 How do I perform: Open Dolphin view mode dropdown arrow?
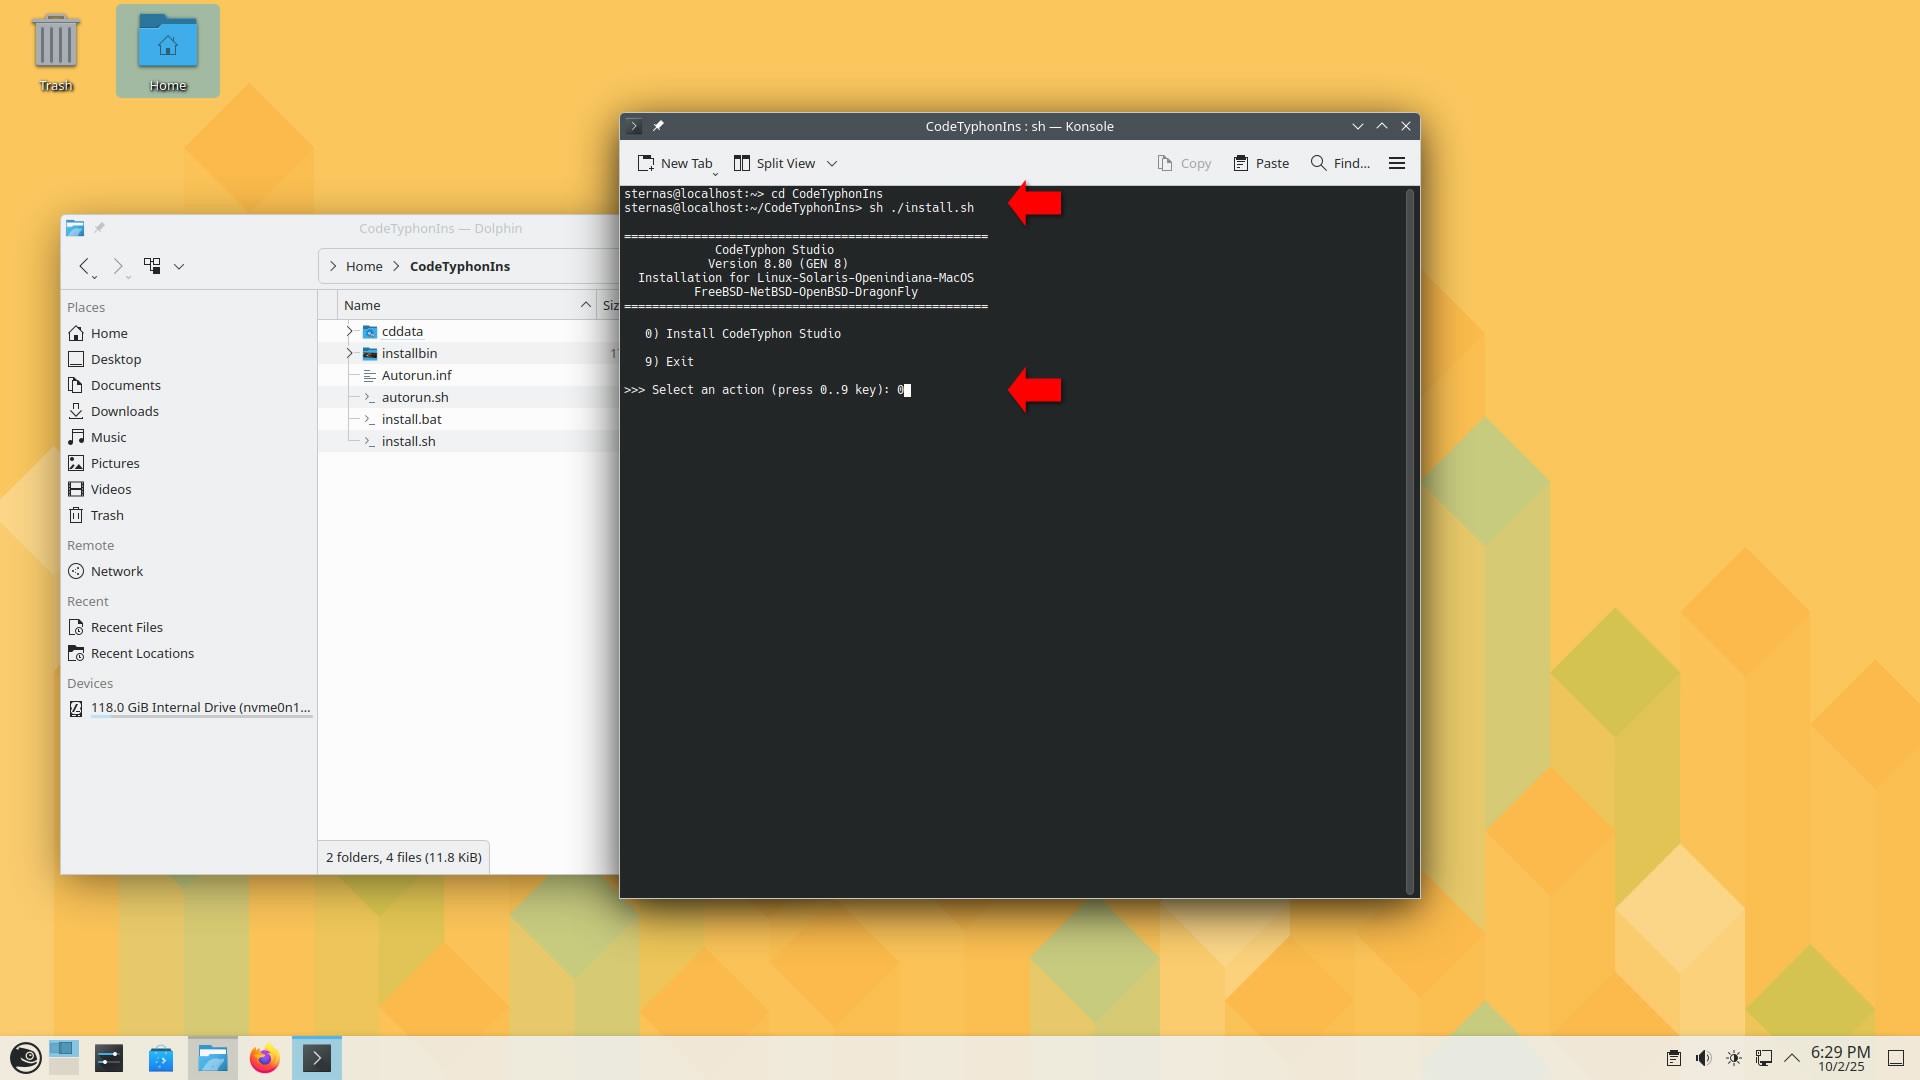(179, 266)
